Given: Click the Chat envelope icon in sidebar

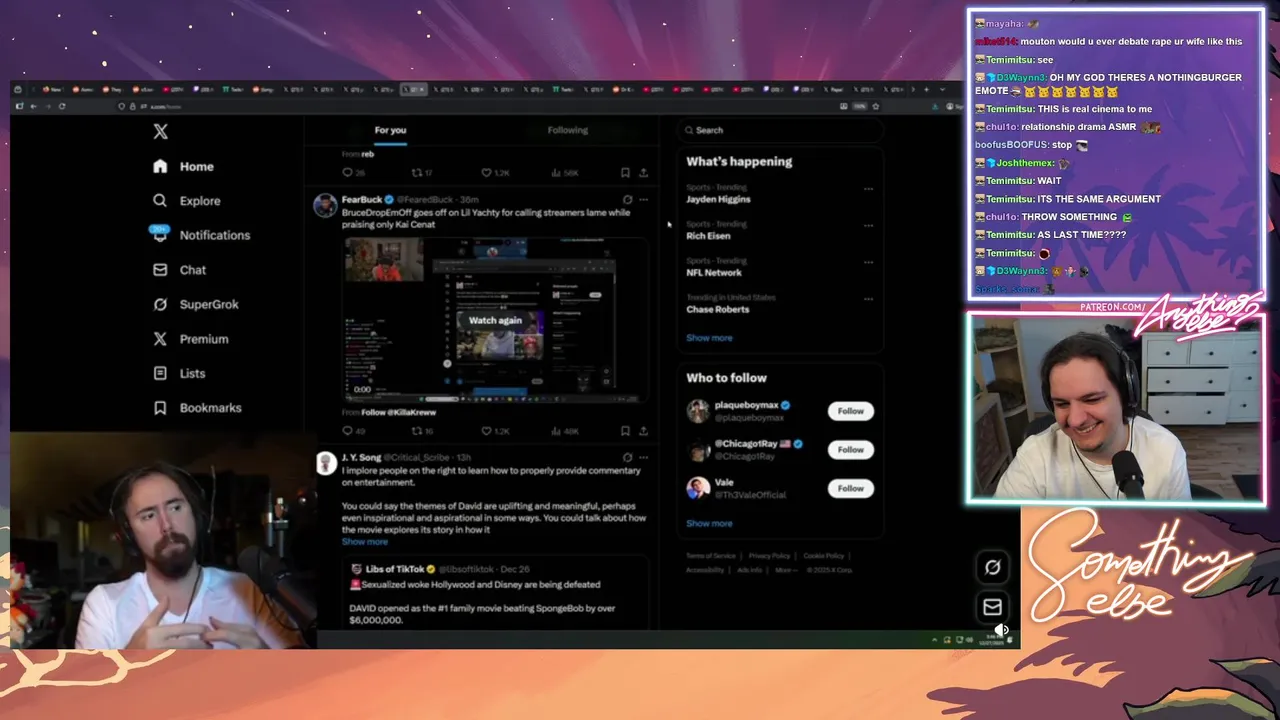Looking at the screenshot, I should point(160,270).
